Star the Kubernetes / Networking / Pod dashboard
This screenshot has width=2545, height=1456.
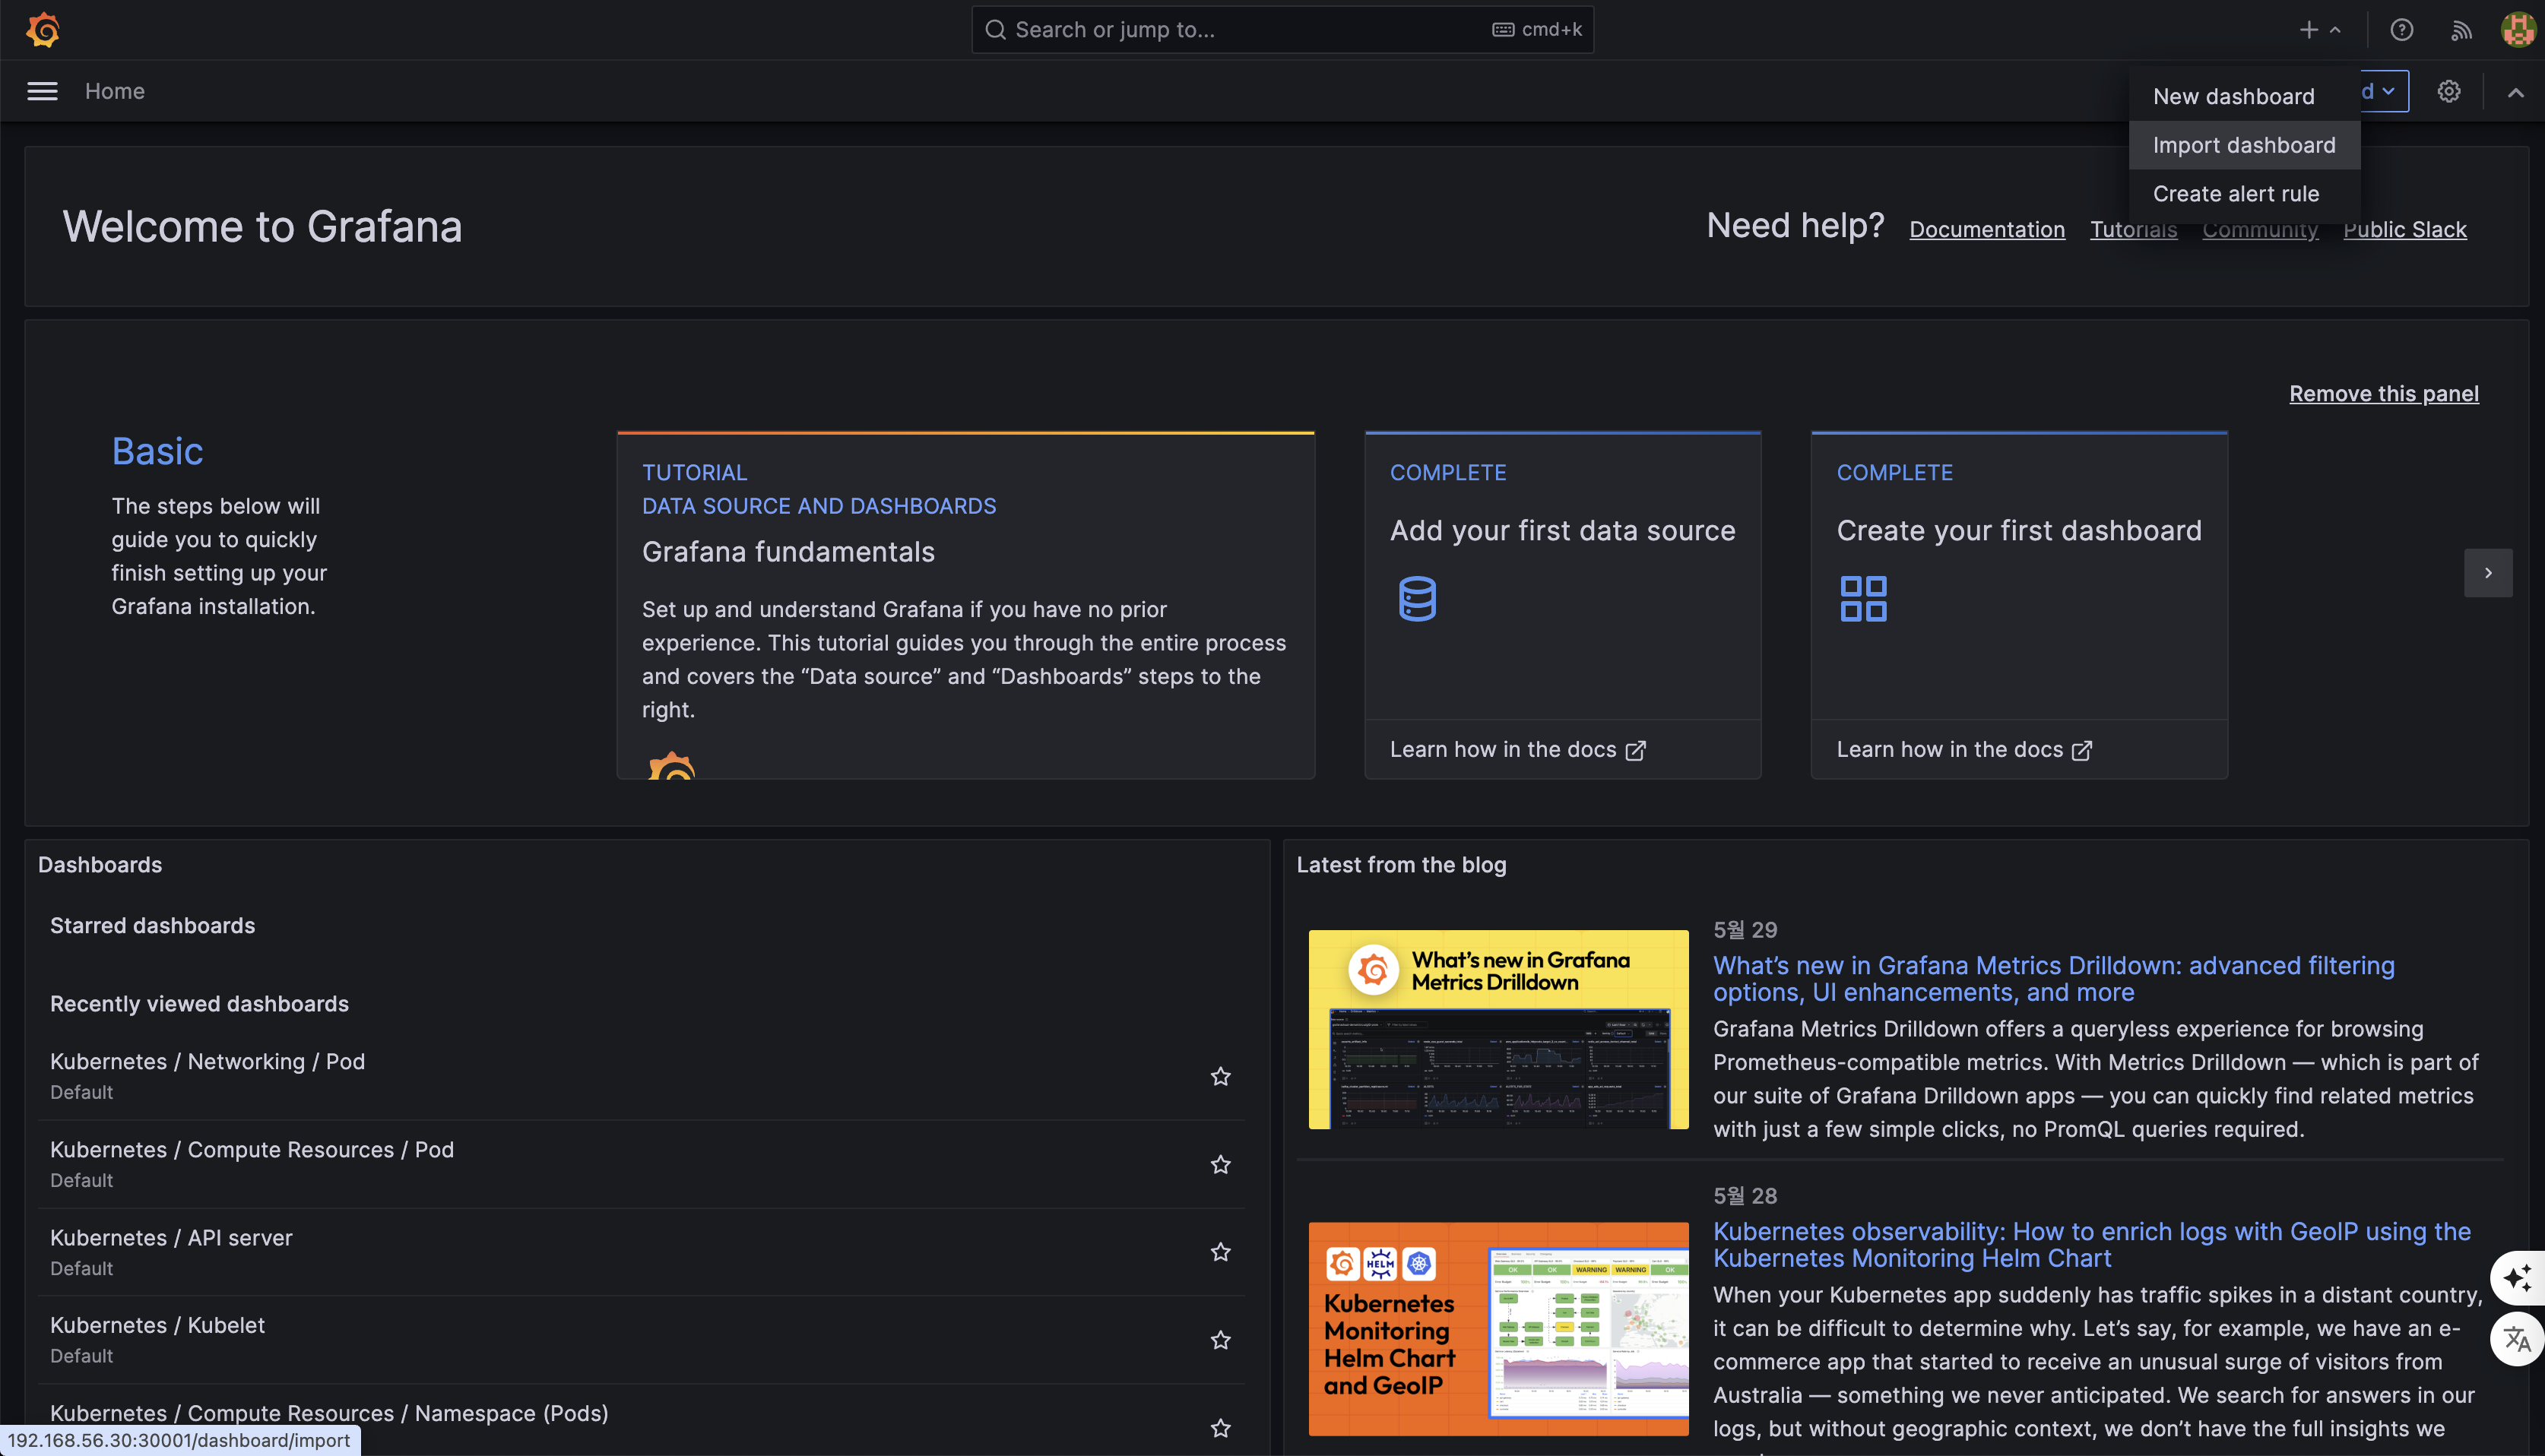pyautogui.click(x=1220, y=1076)
